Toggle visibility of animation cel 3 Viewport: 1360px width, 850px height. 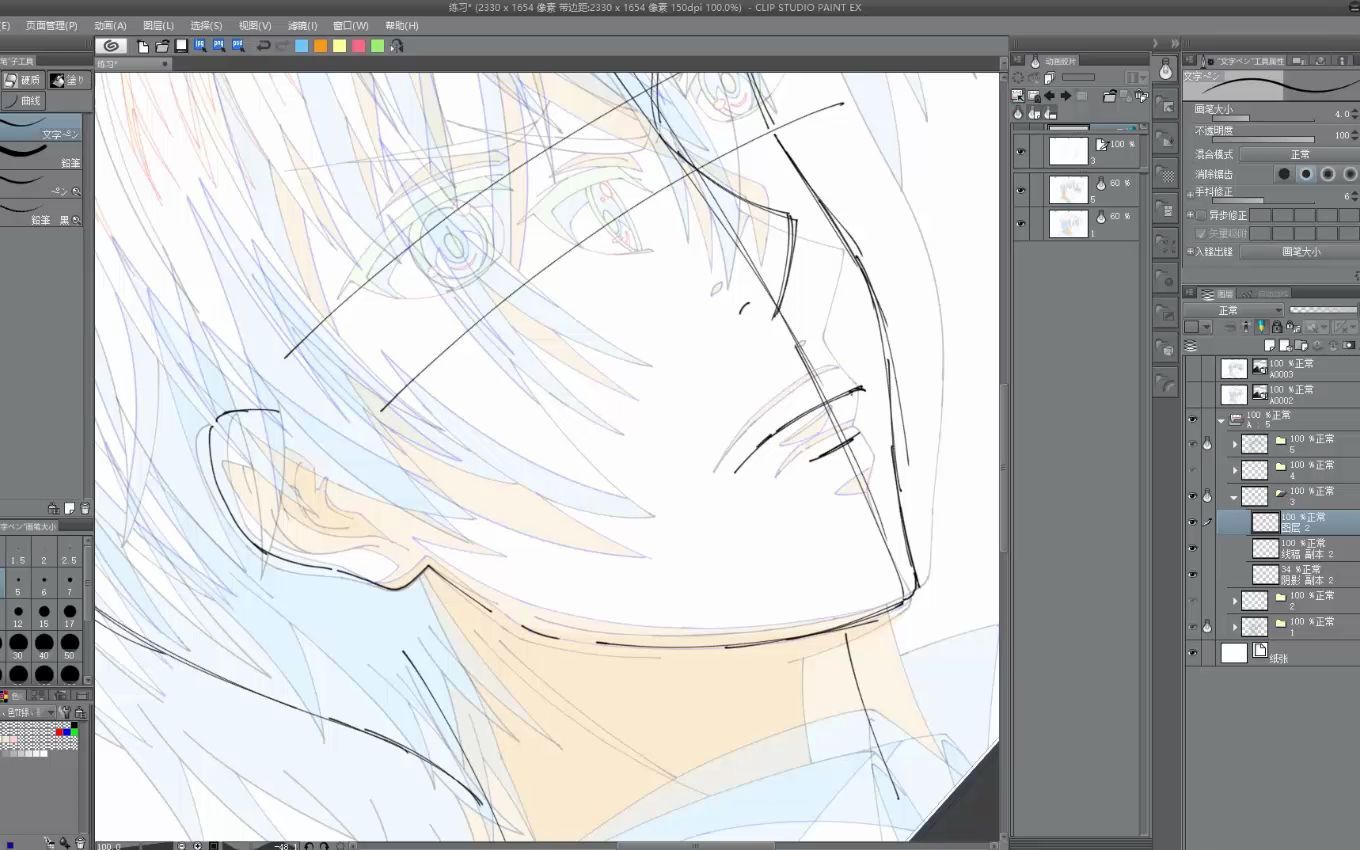(1021, 153)
